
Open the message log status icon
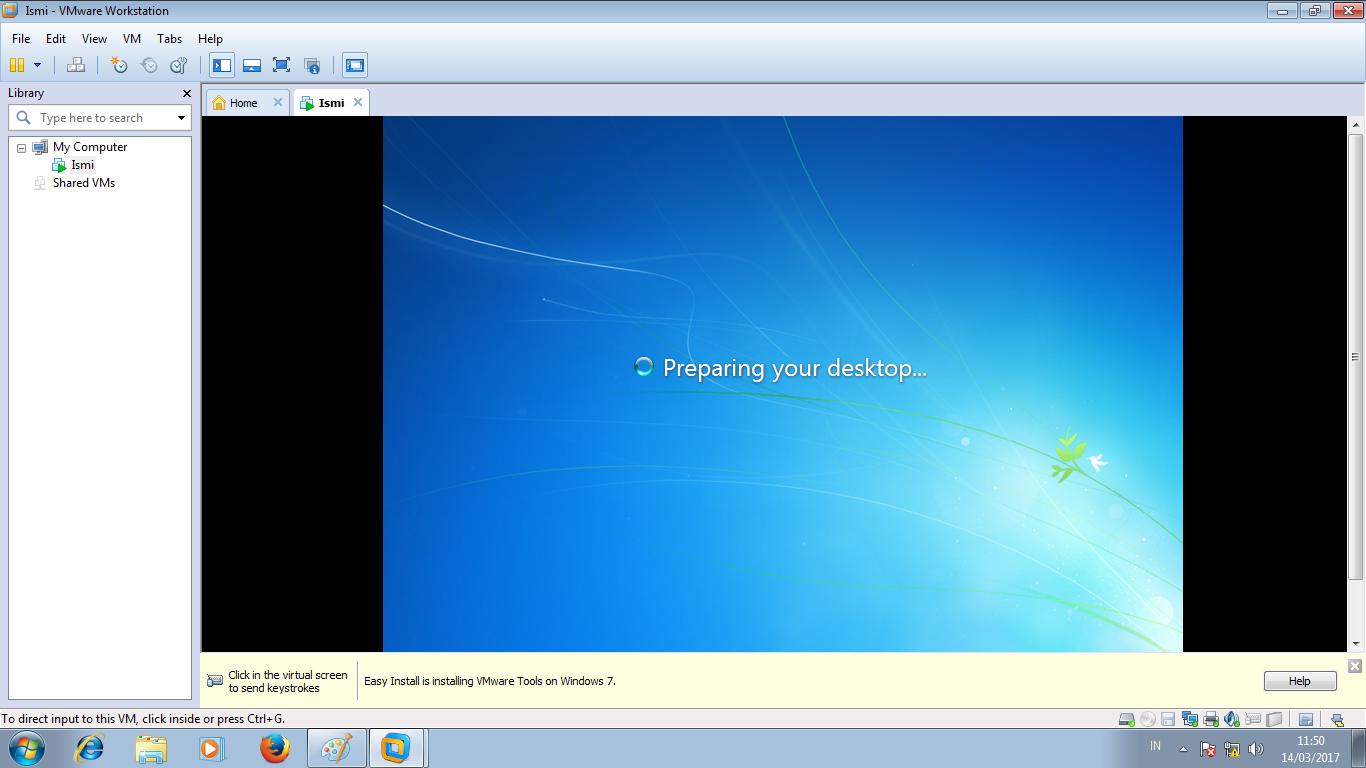(x=1305, y=719)
